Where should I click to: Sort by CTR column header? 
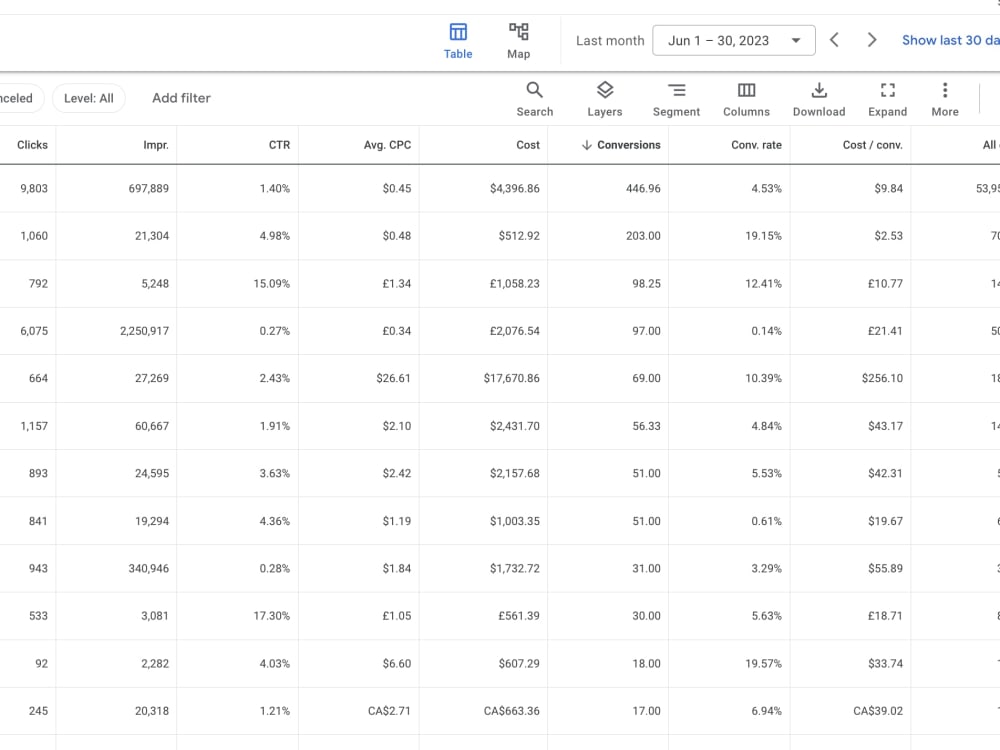279,145
